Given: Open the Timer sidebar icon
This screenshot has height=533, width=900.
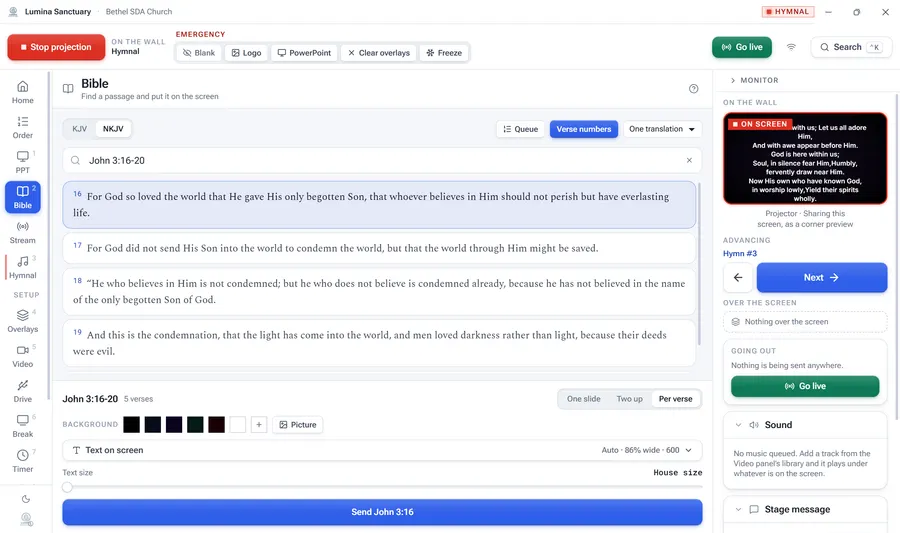Looking at the screenshot, I should 22,461.
